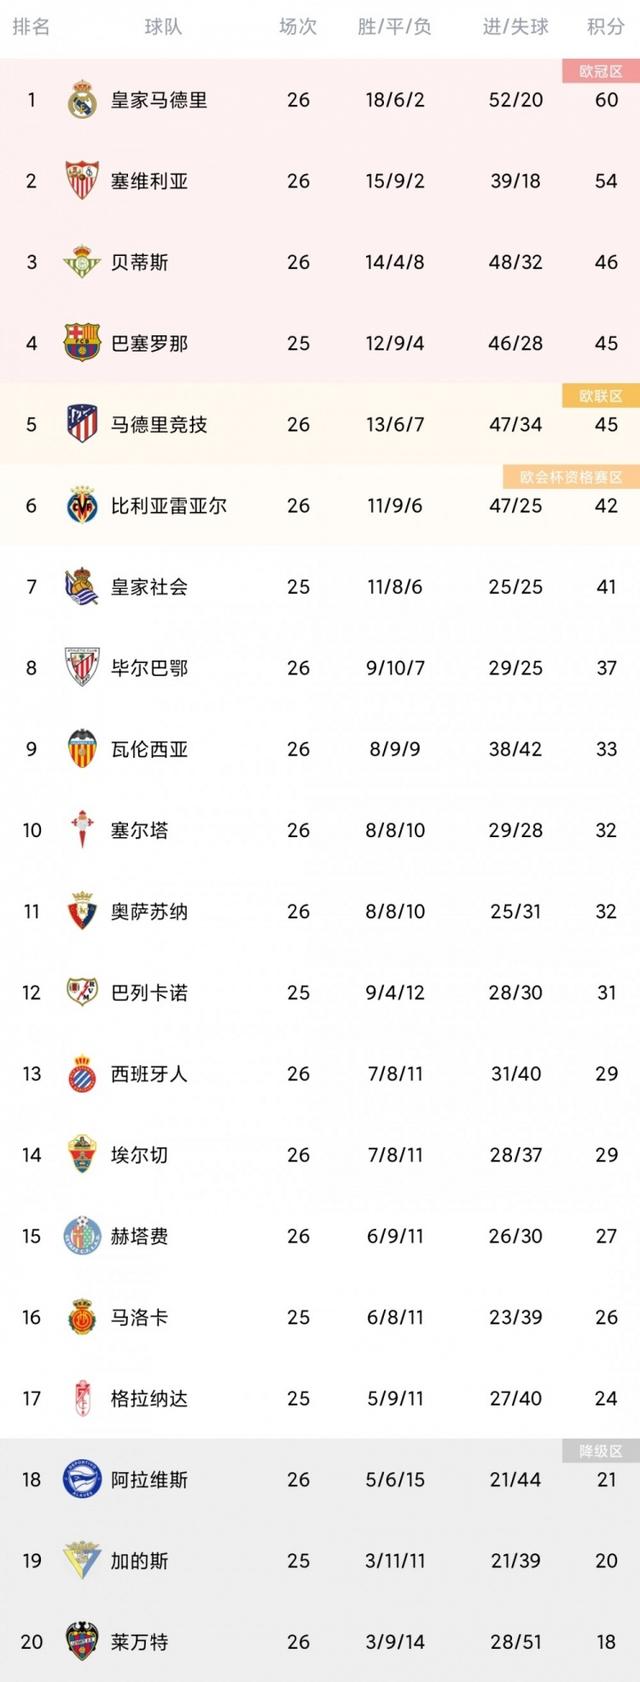Image resolution: width=640 pixels, height=1682 pixels.
Task: Click the Levante club crest
Action: (81, 1642)
